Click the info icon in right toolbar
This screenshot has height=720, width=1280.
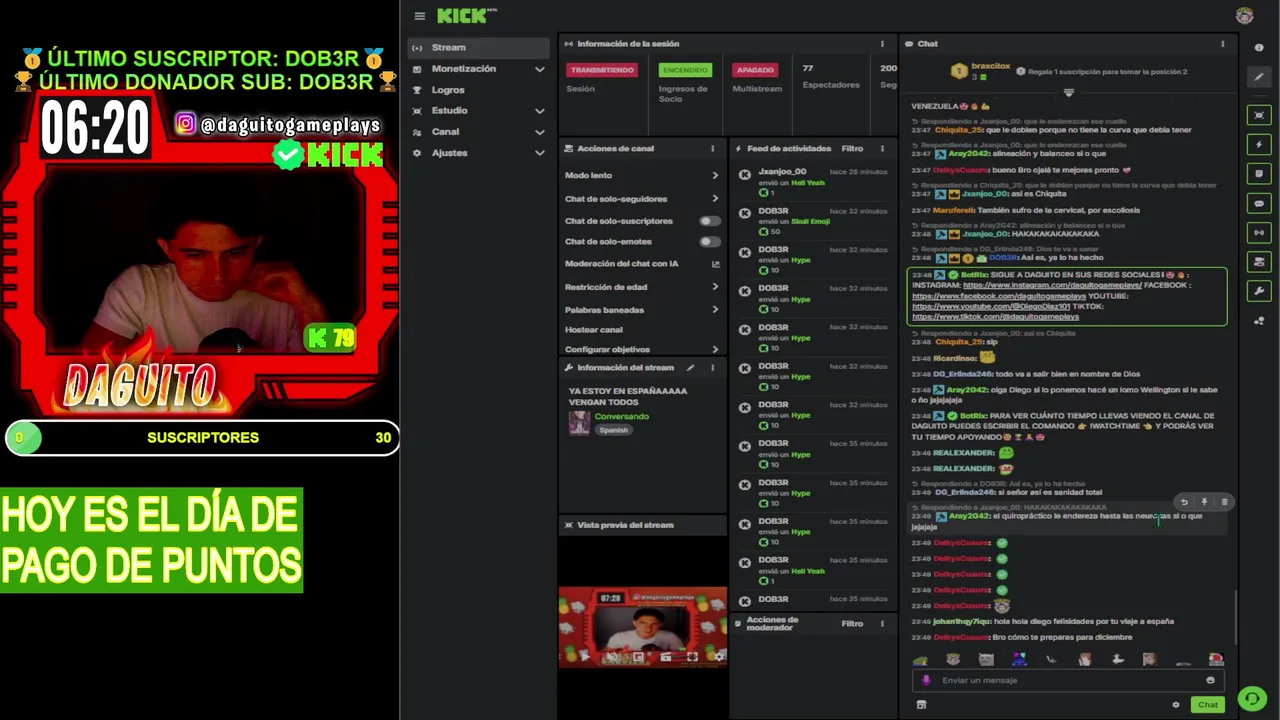point(1259,47)
